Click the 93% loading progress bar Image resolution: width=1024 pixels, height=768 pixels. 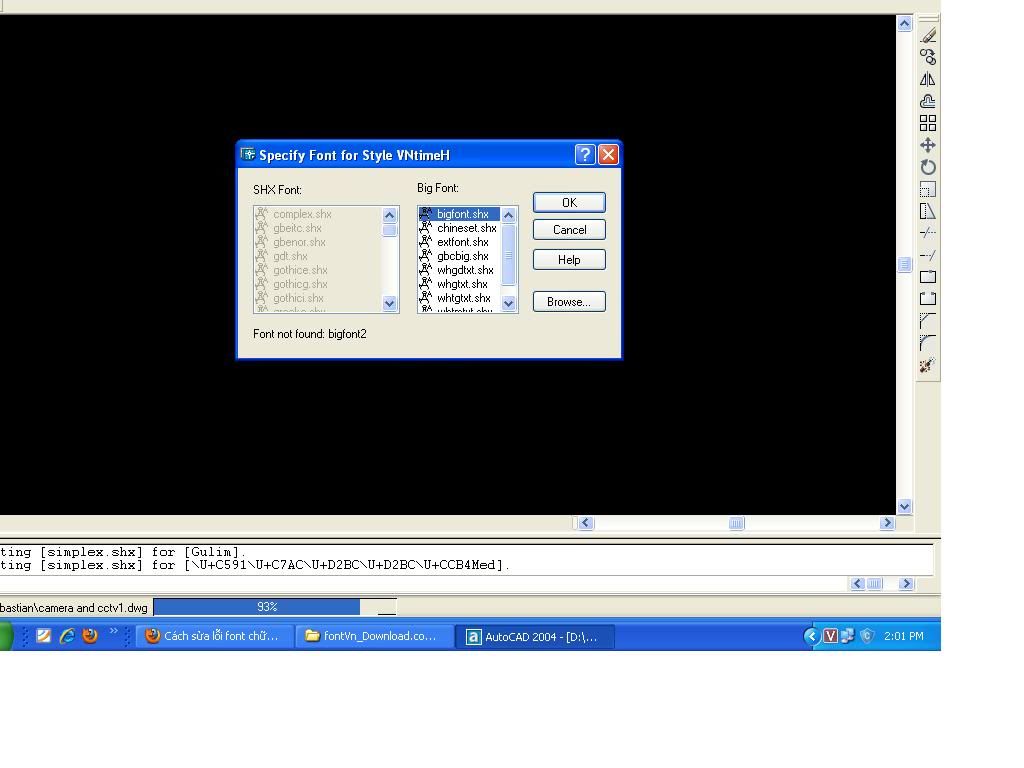coord(274,607)
